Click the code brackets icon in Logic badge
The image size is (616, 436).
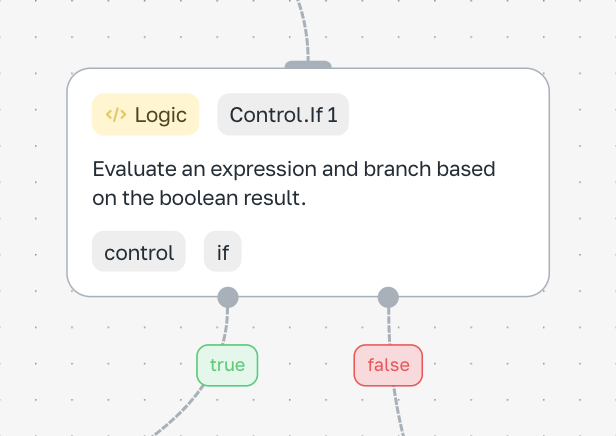tap(116, 115)
